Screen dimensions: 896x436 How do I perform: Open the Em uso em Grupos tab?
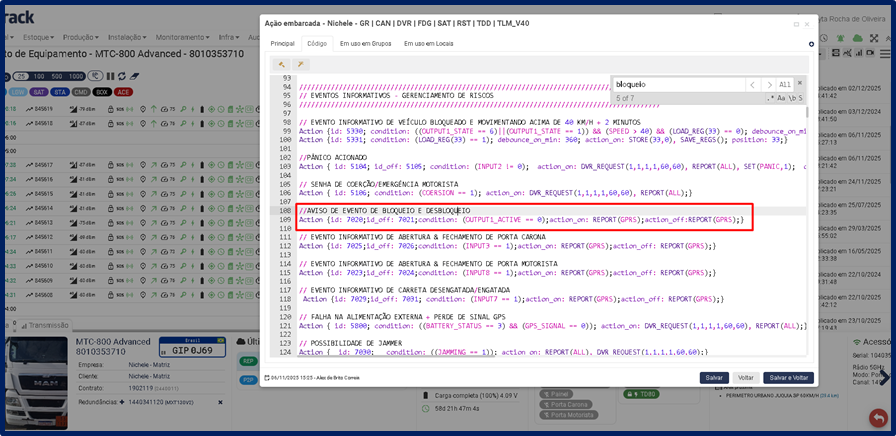[364, 44]
